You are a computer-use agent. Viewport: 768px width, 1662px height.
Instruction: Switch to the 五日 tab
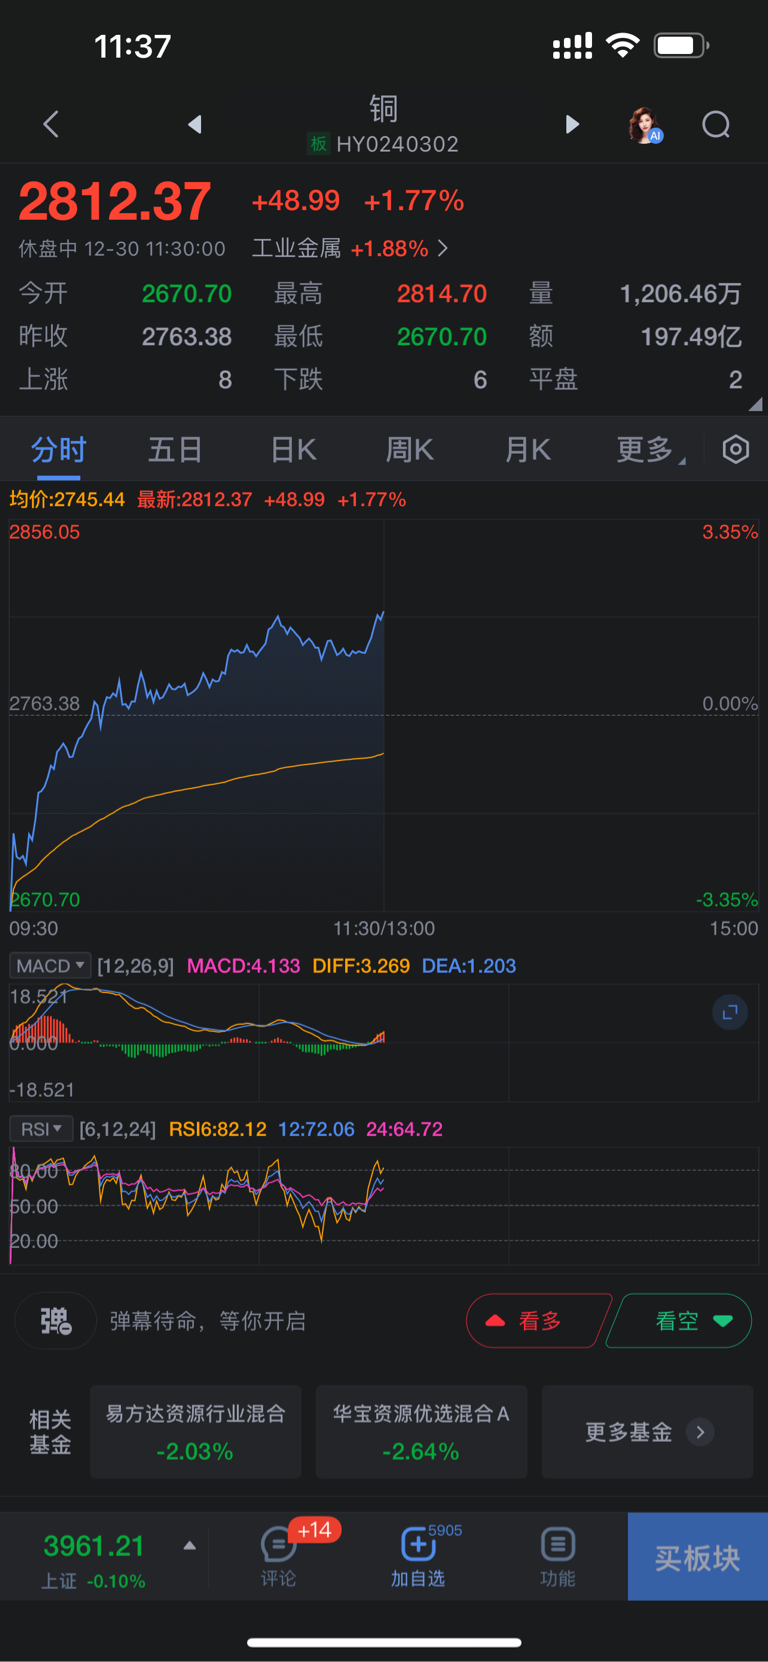pos(175,450)
